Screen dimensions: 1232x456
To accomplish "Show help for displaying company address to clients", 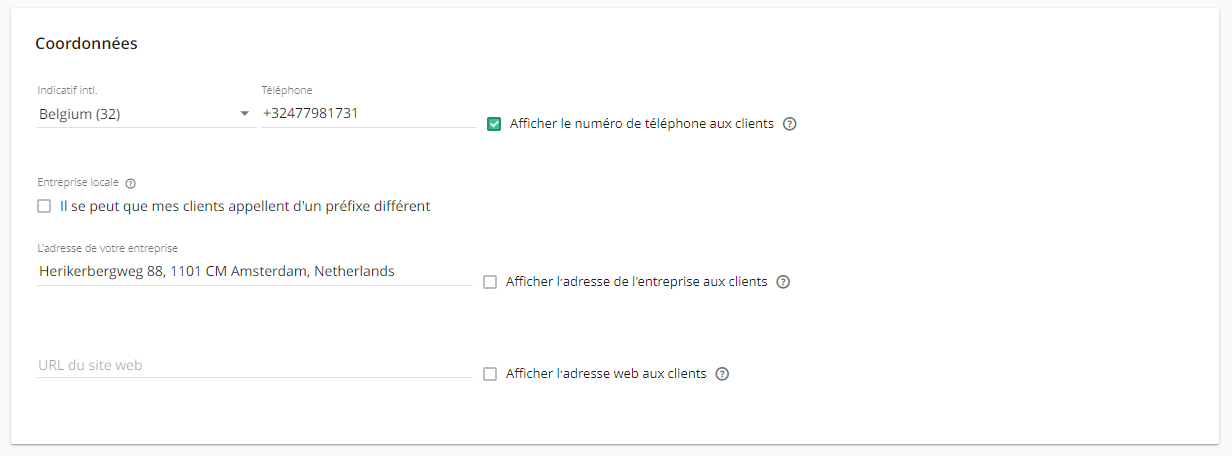I will coord(784,282).
